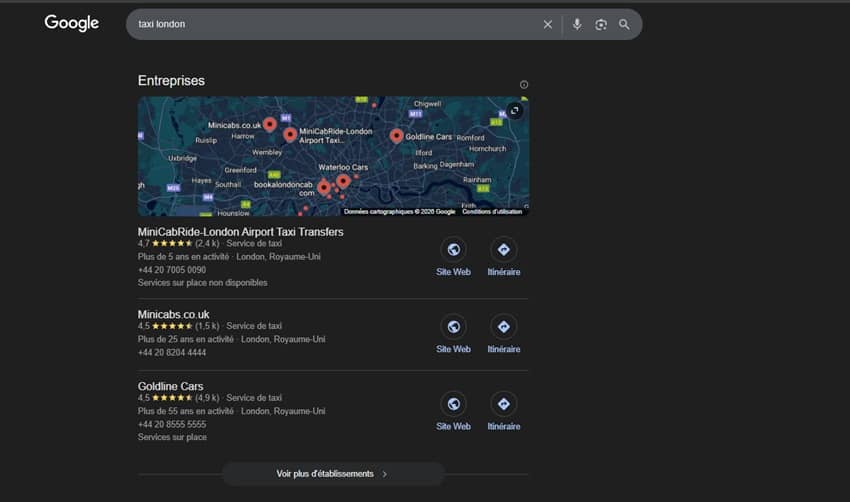
Task: Click phone number +44 20 8555 5555
Action: click(x=172, y=424)
